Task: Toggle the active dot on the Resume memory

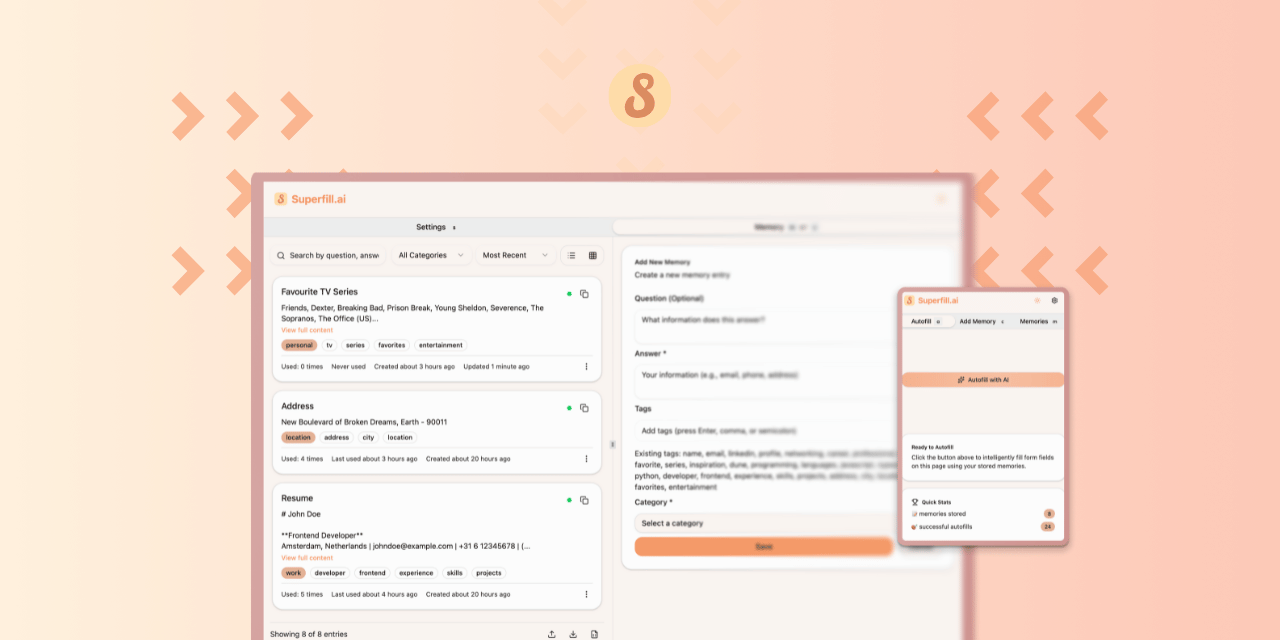Action: click(570, 498)
